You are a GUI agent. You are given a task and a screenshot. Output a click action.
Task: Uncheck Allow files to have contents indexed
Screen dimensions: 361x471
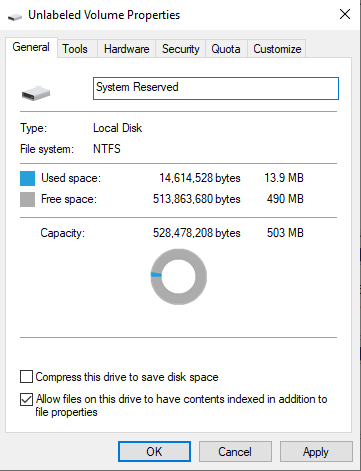(26, 399)
